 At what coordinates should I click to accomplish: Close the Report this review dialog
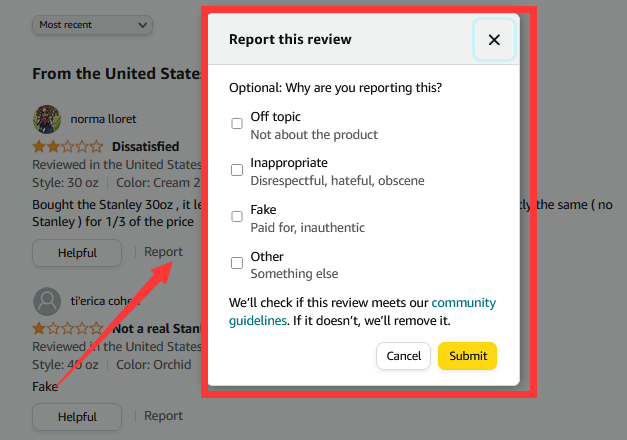tap(493, 40)
